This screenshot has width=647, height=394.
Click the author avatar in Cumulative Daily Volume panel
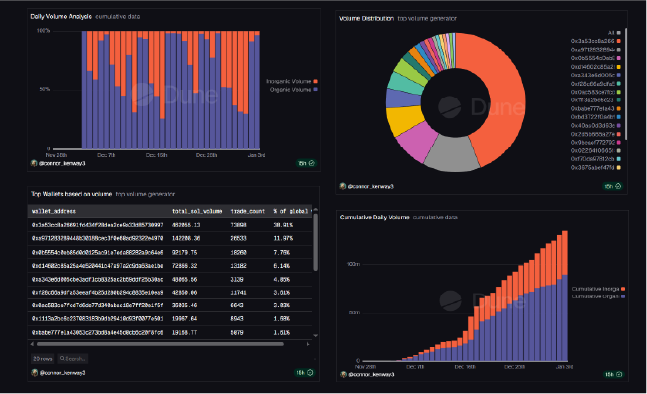coord(343,374)
